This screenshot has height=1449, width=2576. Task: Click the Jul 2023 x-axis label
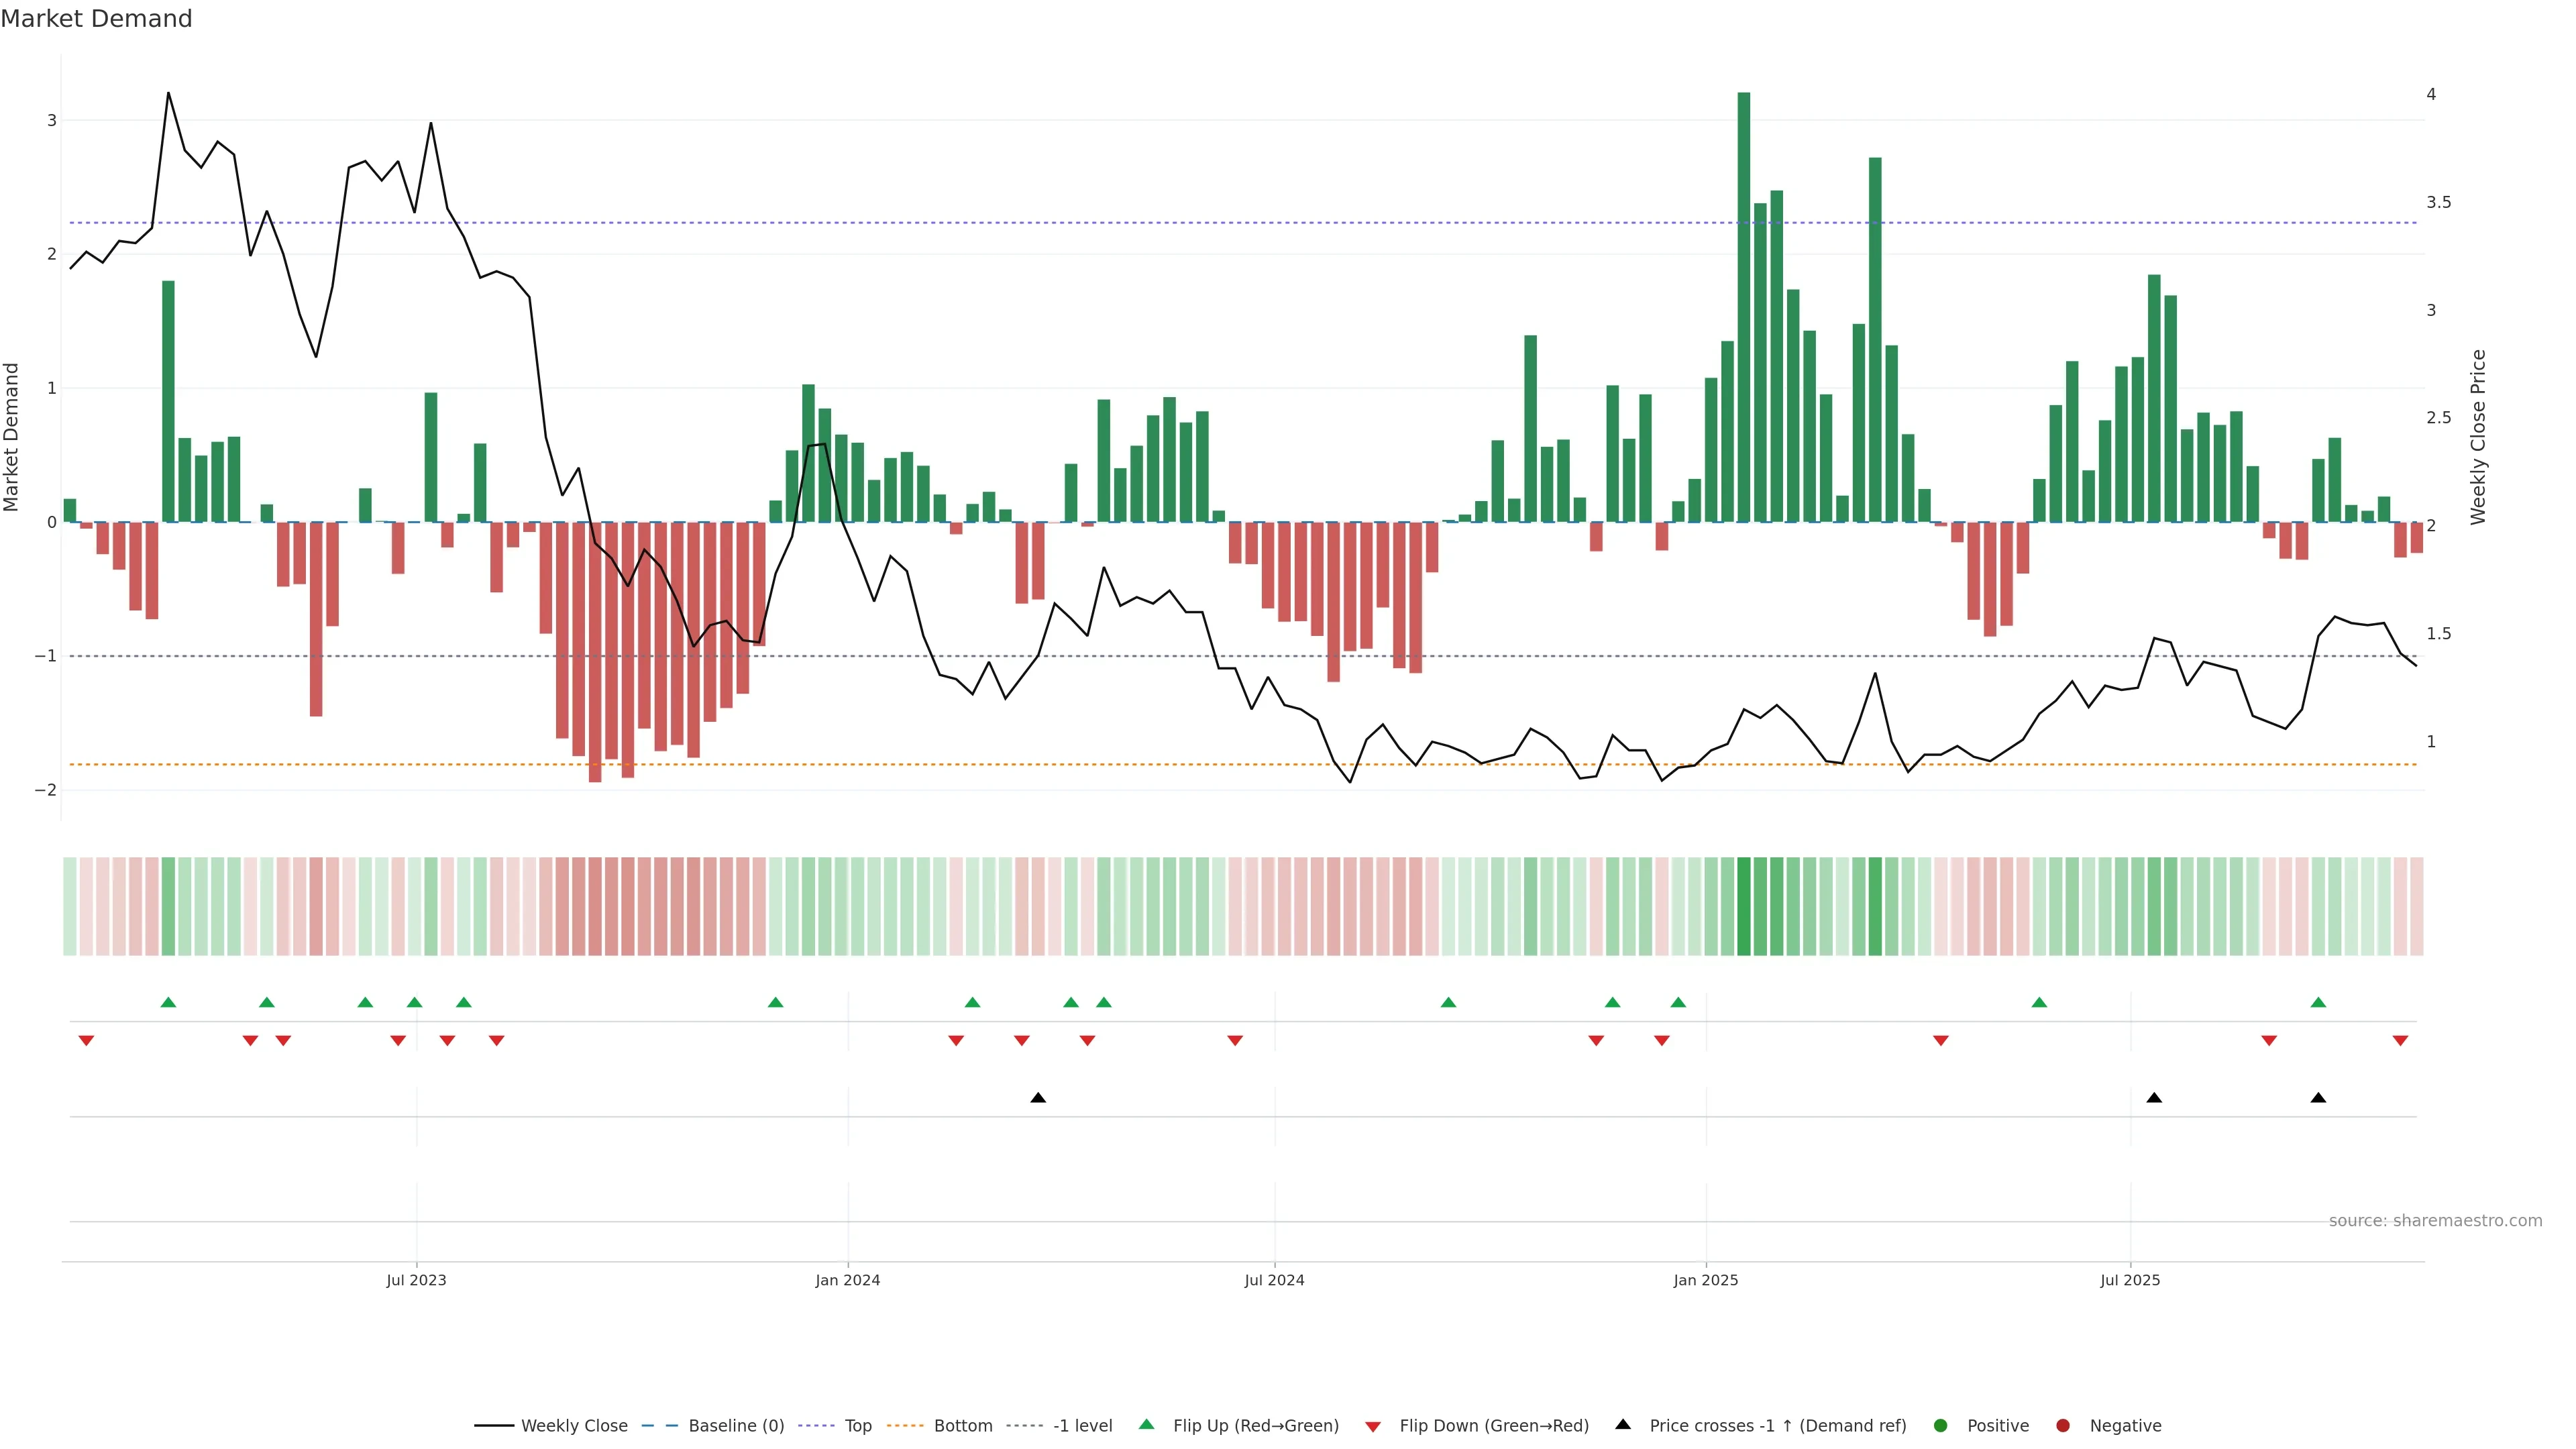point(416,1280)
